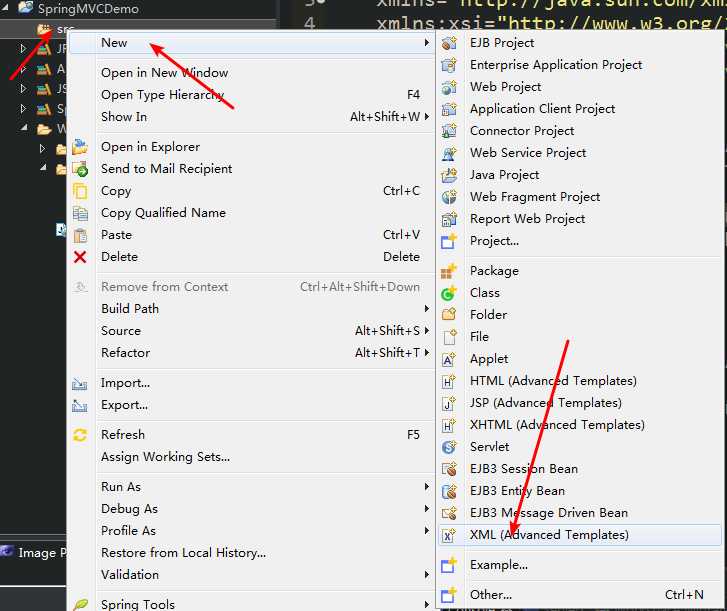The width and height of the screenshot is (727, 611).
Task: Click the Servlet menu label
Action: [x=490, y=447]
